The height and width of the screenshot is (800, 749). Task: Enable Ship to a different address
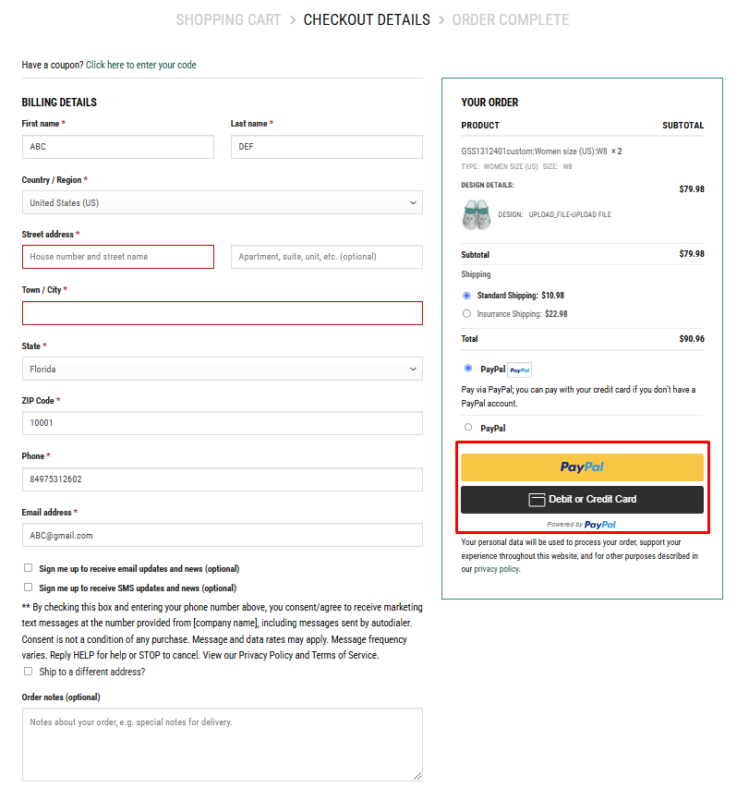(x=28, y=672)
